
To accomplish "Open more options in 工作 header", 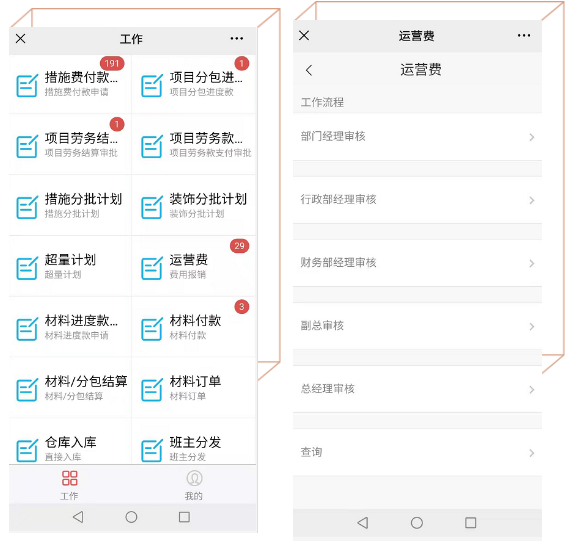I will click(x=237, y=38).
